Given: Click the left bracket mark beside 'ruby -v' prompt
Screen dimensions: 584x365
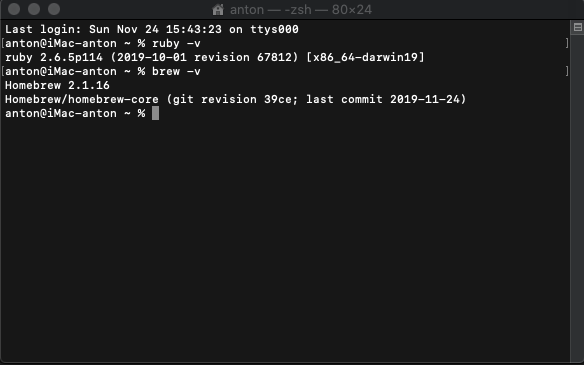Looking at the screenshot, I should pyautogui.click(x=3, y=43).
